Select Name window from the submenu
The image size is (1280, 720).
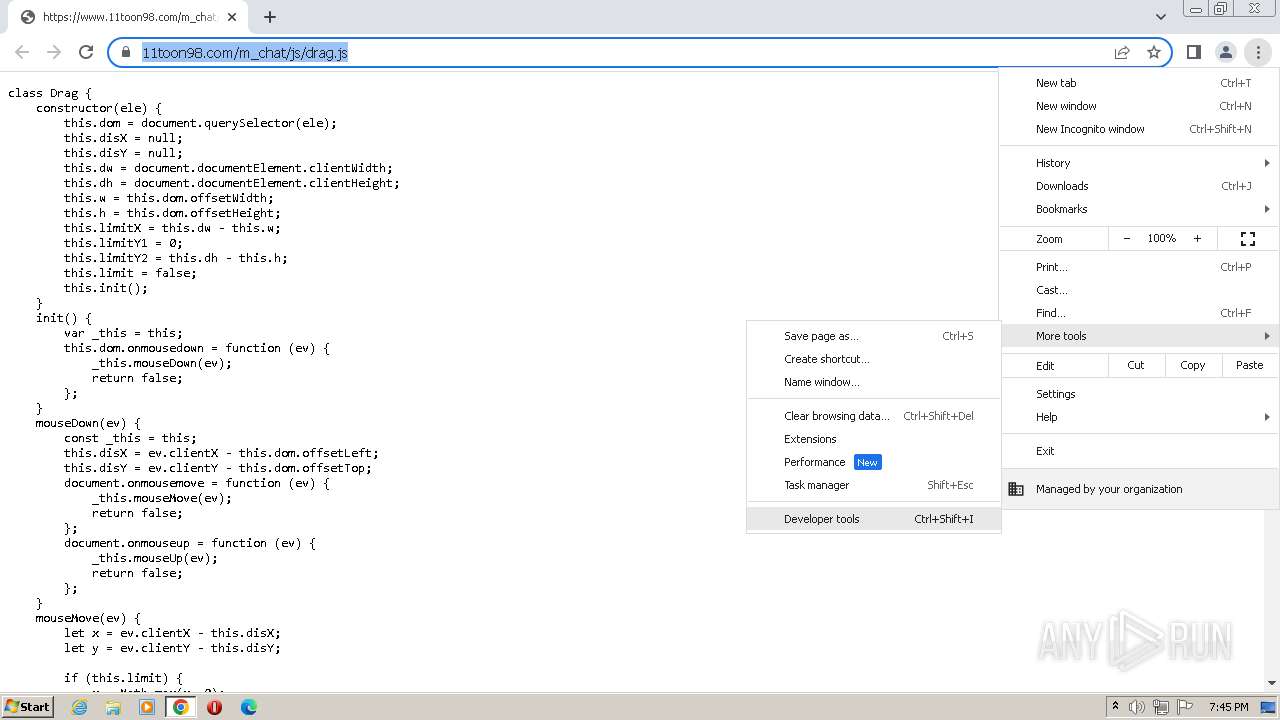pyautogui.click(x=873, y=382)
